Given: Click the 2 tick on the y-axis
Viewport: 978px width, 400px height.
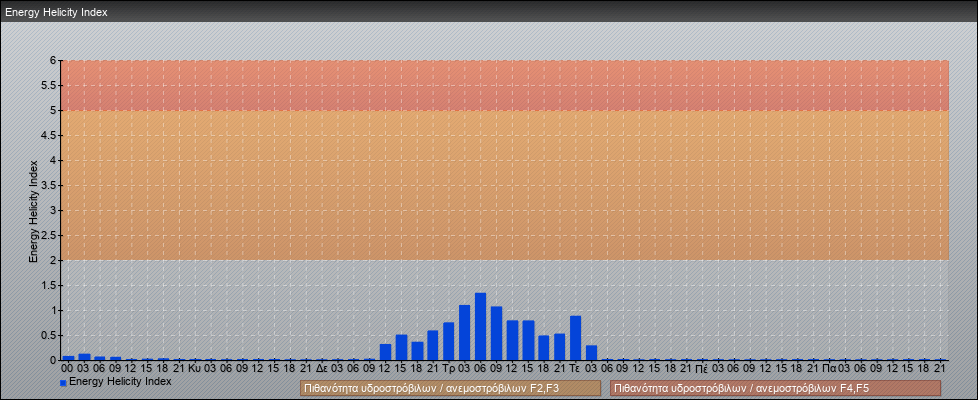Looking at the screenshot, I should click(x=54, y=260).
